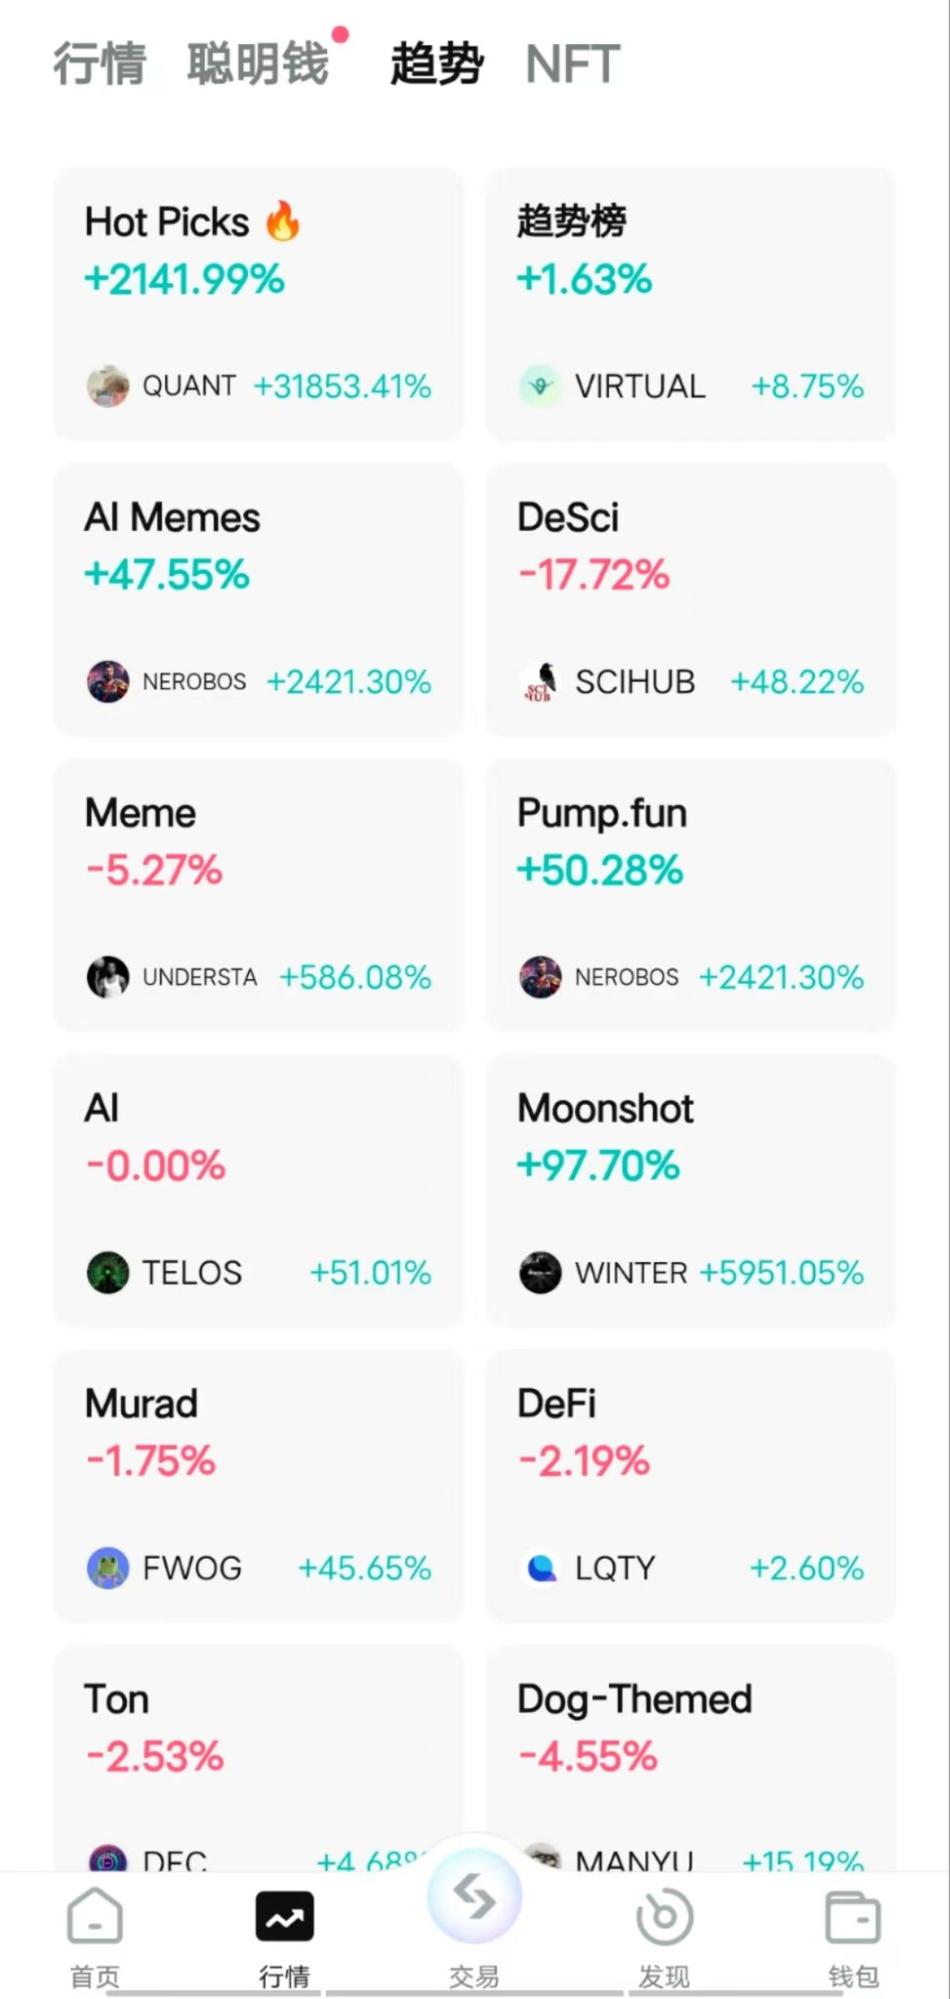
Task: Tap the QUANT token avatar
Action: tap(108, 386)
